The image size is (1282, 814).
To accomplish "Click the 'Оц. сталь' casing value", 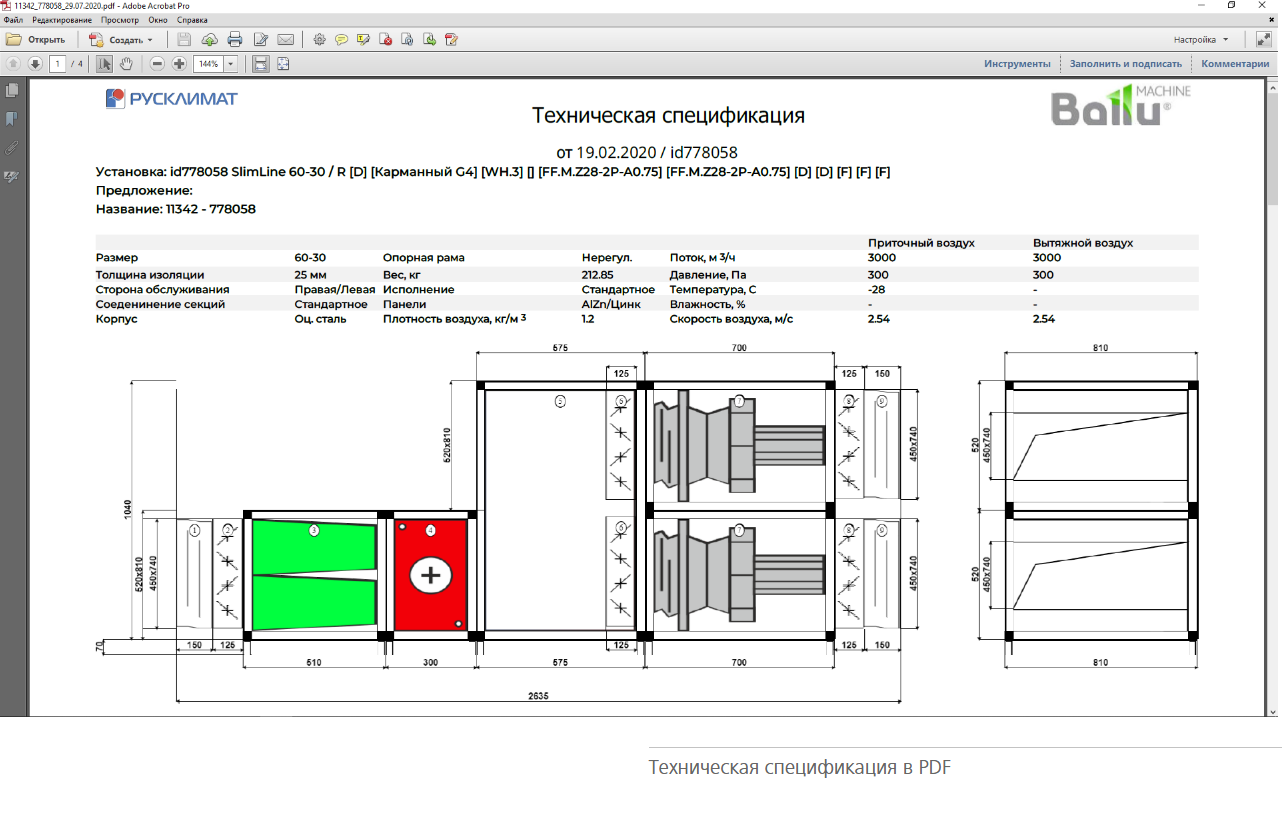I will click(320, 319).
